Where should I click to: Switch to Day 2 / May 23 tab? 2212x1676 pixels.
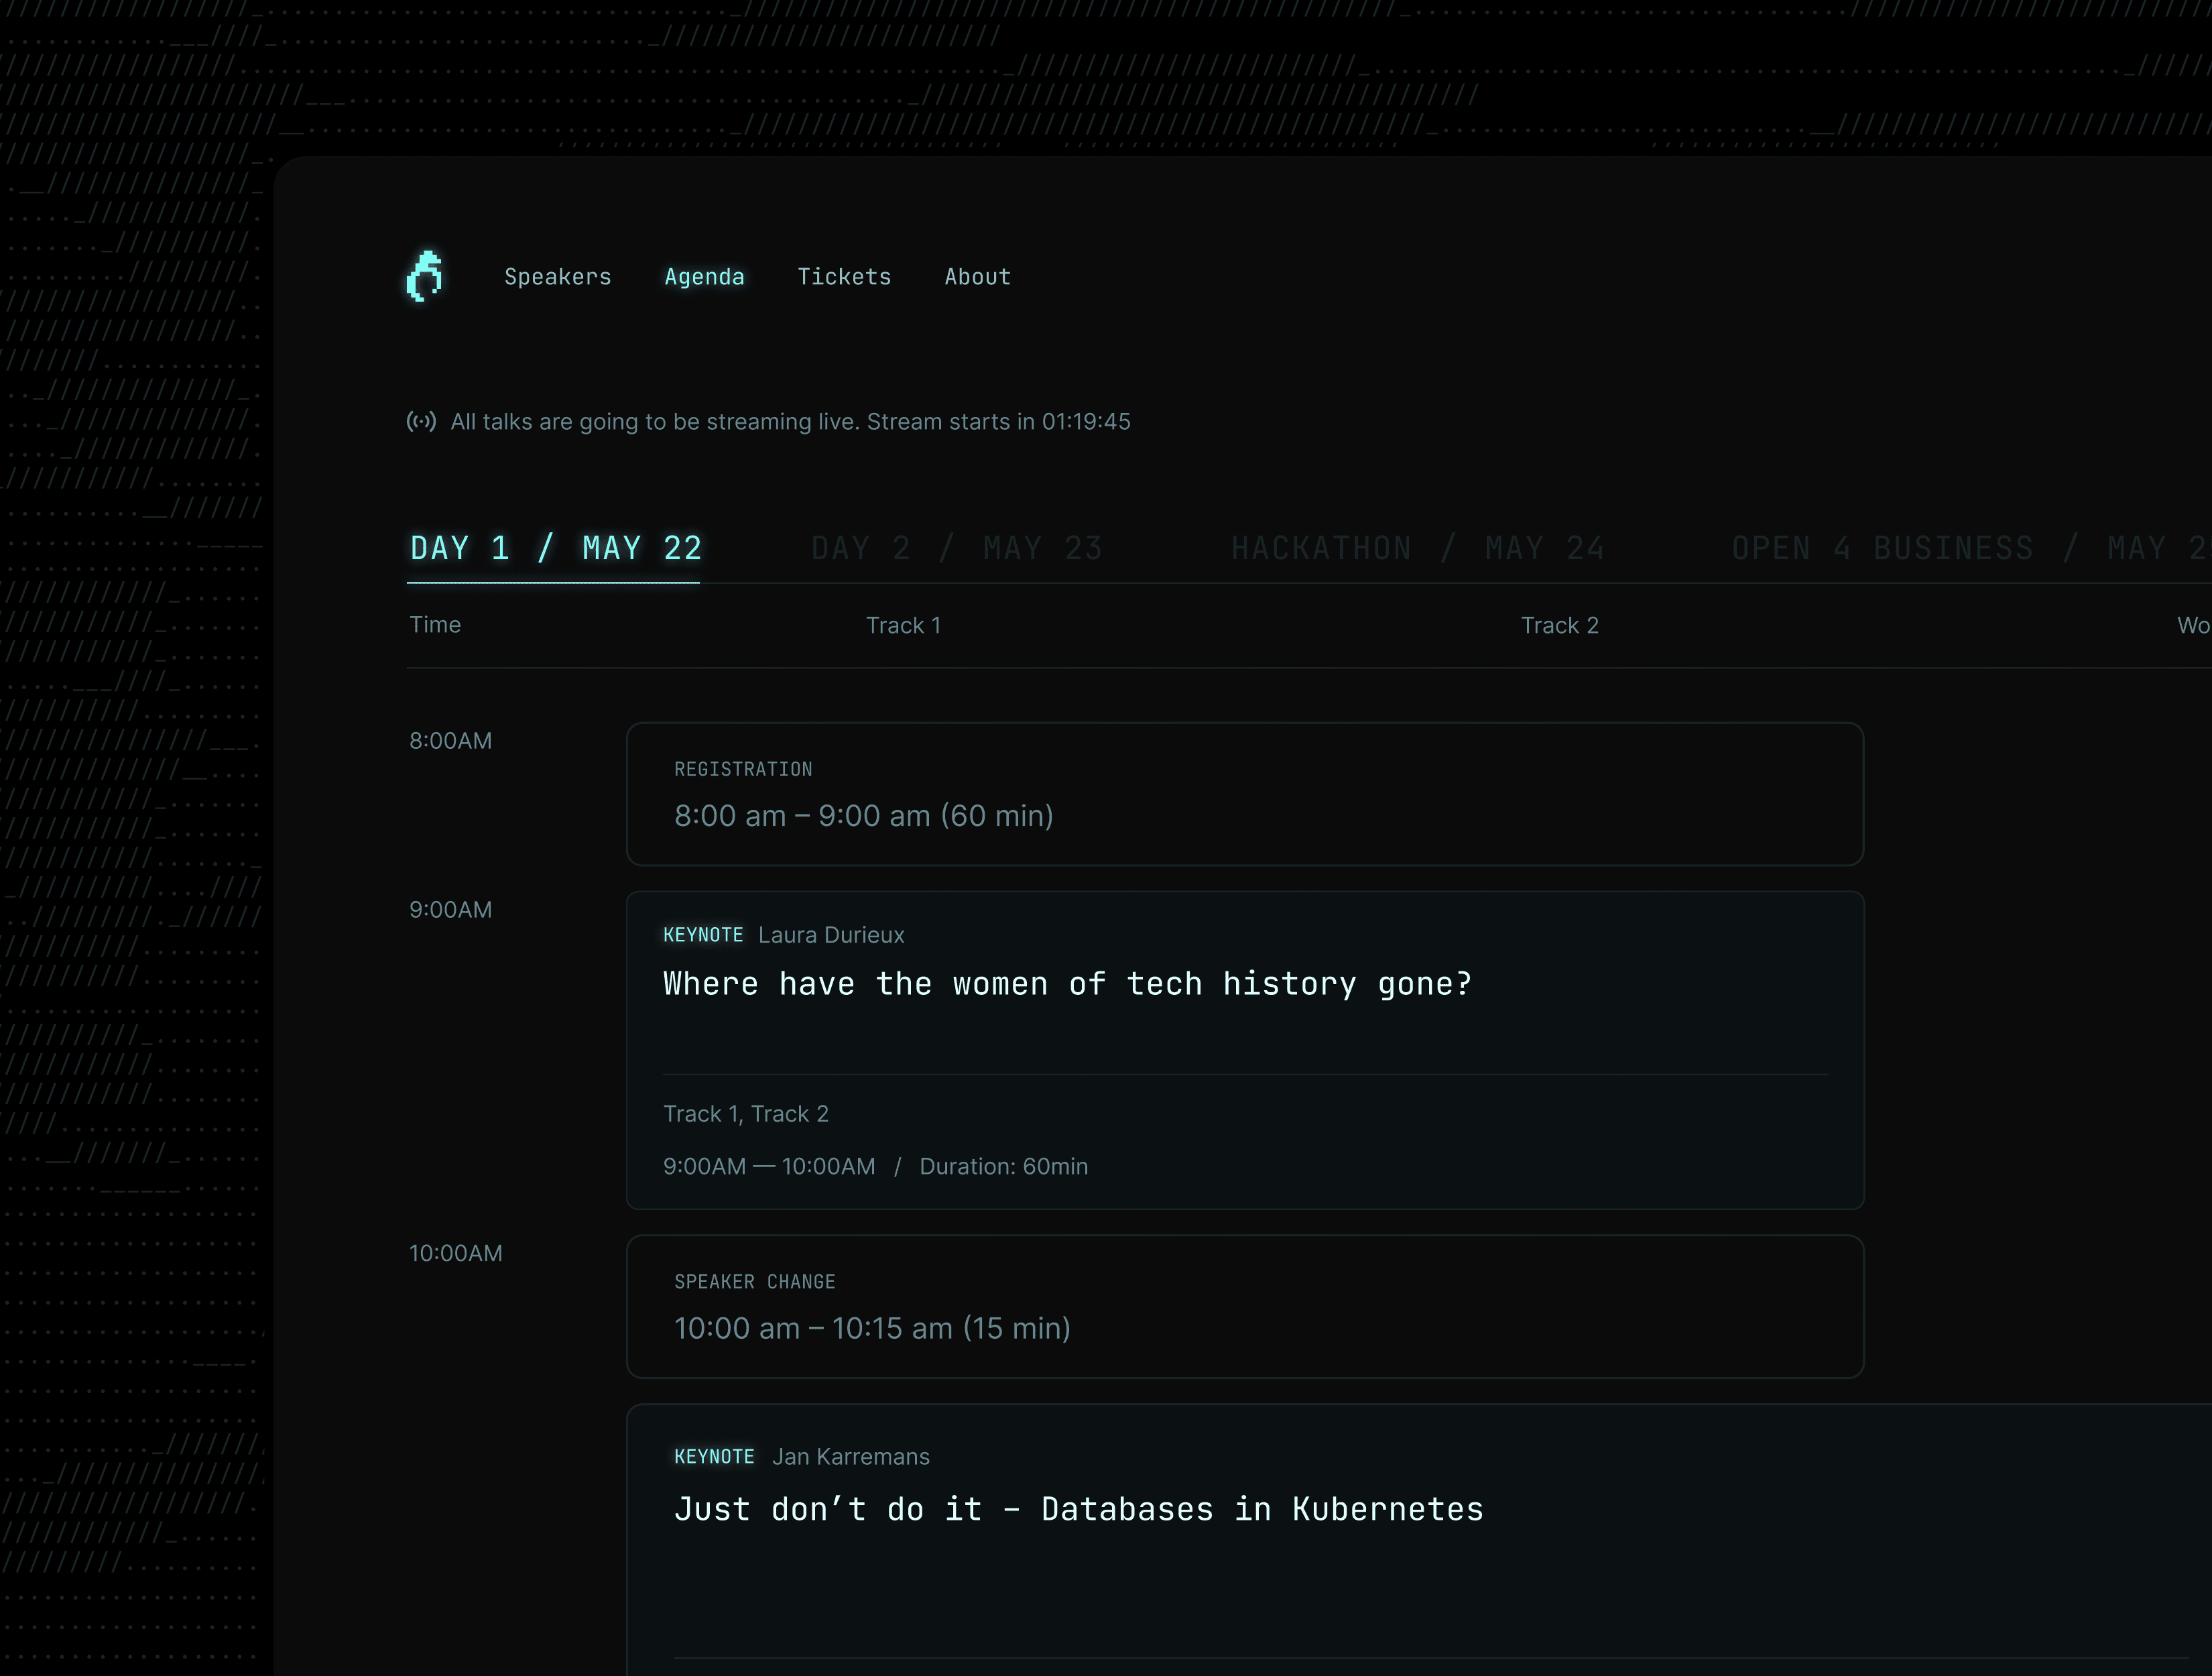(x=956, y=548)
